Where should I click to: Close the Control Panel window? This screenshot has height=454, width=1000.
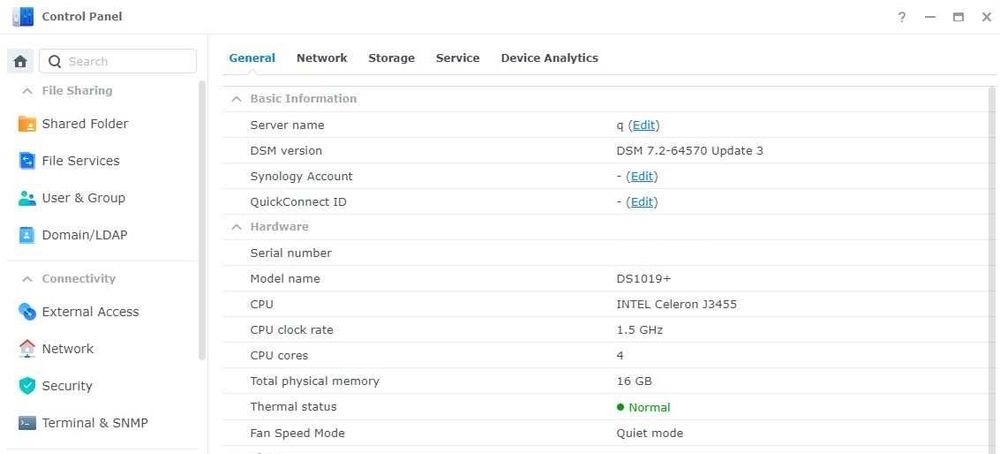pyautogui.click(x=986, y=17)
